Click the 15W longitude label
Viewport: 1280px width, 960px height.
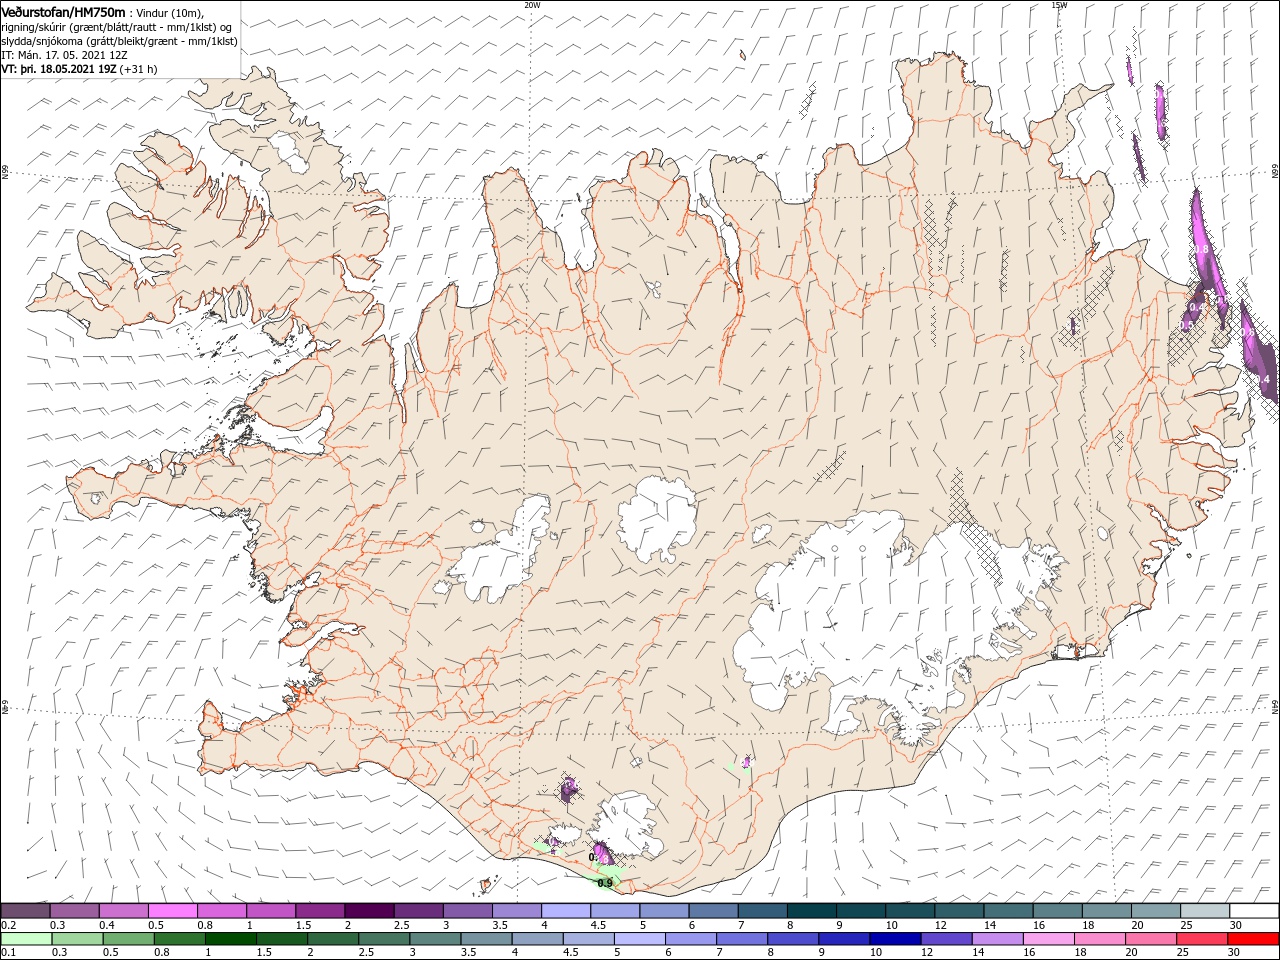(1059, 5)
